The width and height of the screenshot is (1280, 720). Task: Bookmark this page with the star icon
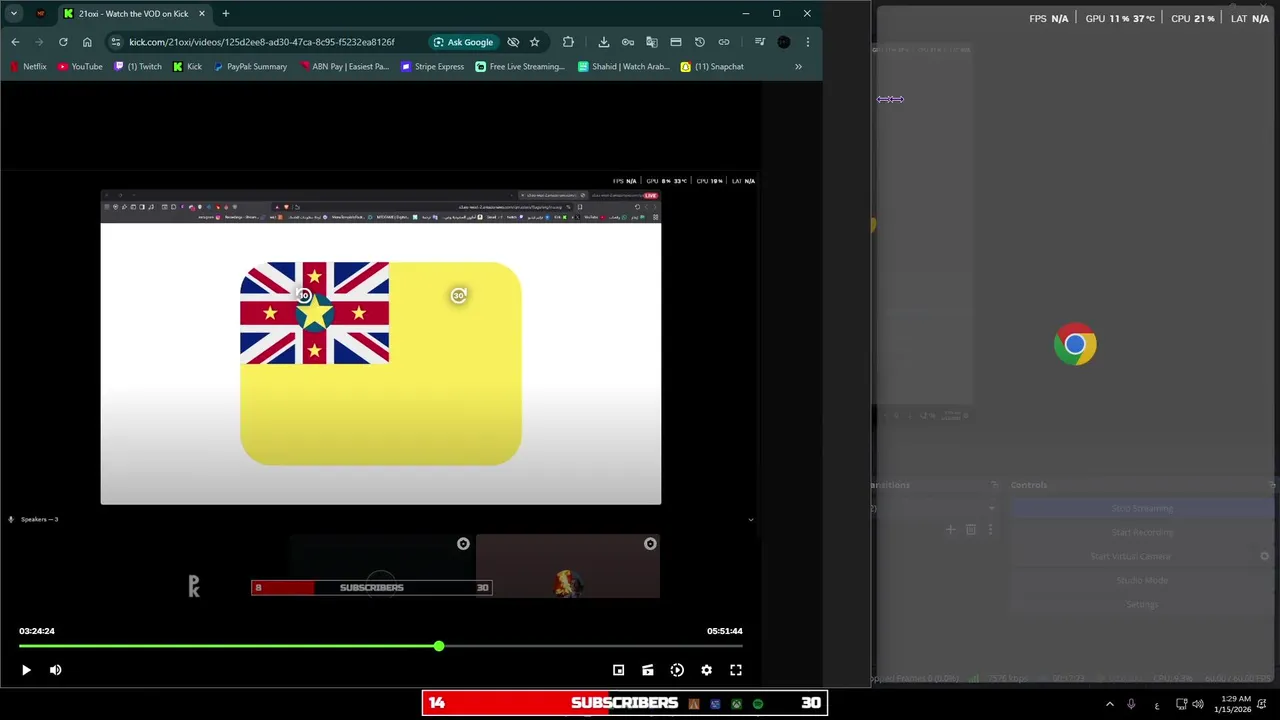coord(535,42)
